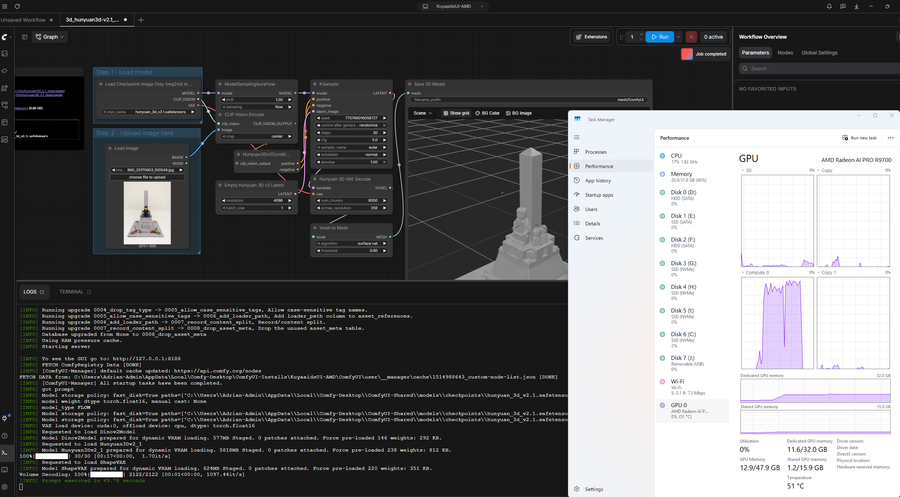Toggle the Load Image node collapse dot
This screenshot has width=900, height=497.
pos(110,148)
